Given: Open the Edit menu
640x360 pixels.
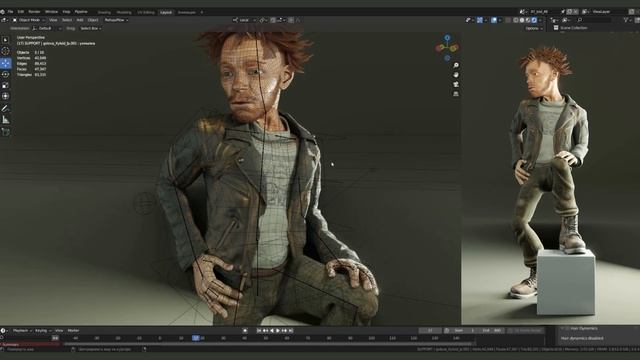Looking at the screenshot, I should (x=20, y=12).
